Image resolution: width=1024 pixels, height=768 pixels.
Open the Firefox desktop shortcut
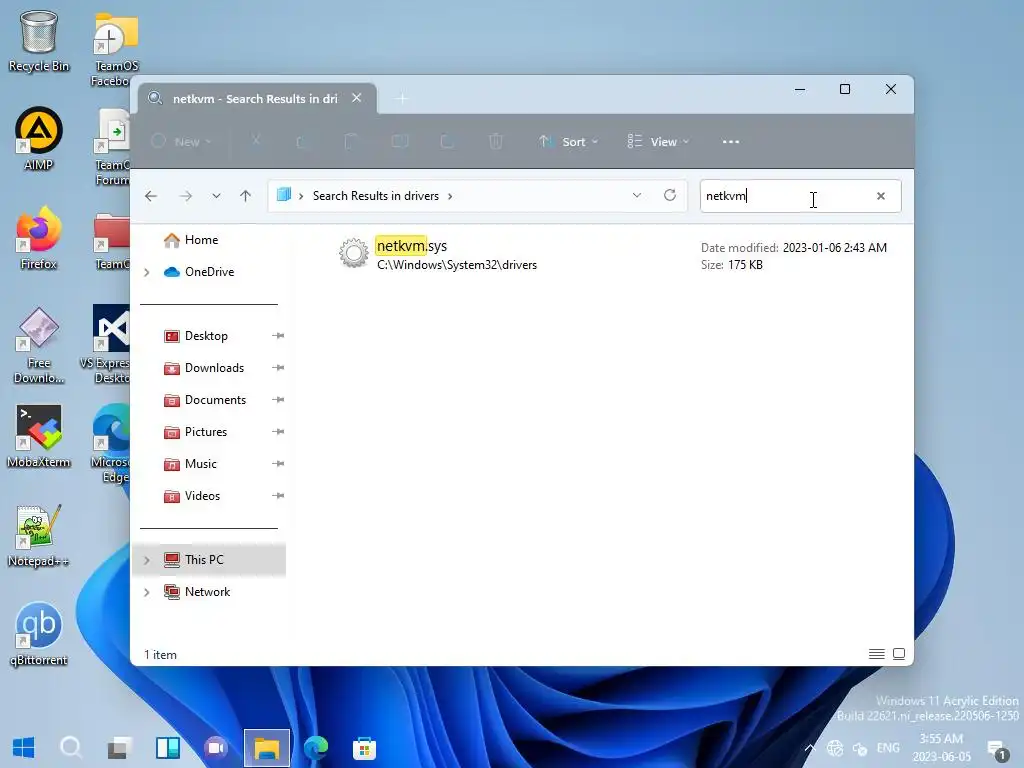pos(39,238)
